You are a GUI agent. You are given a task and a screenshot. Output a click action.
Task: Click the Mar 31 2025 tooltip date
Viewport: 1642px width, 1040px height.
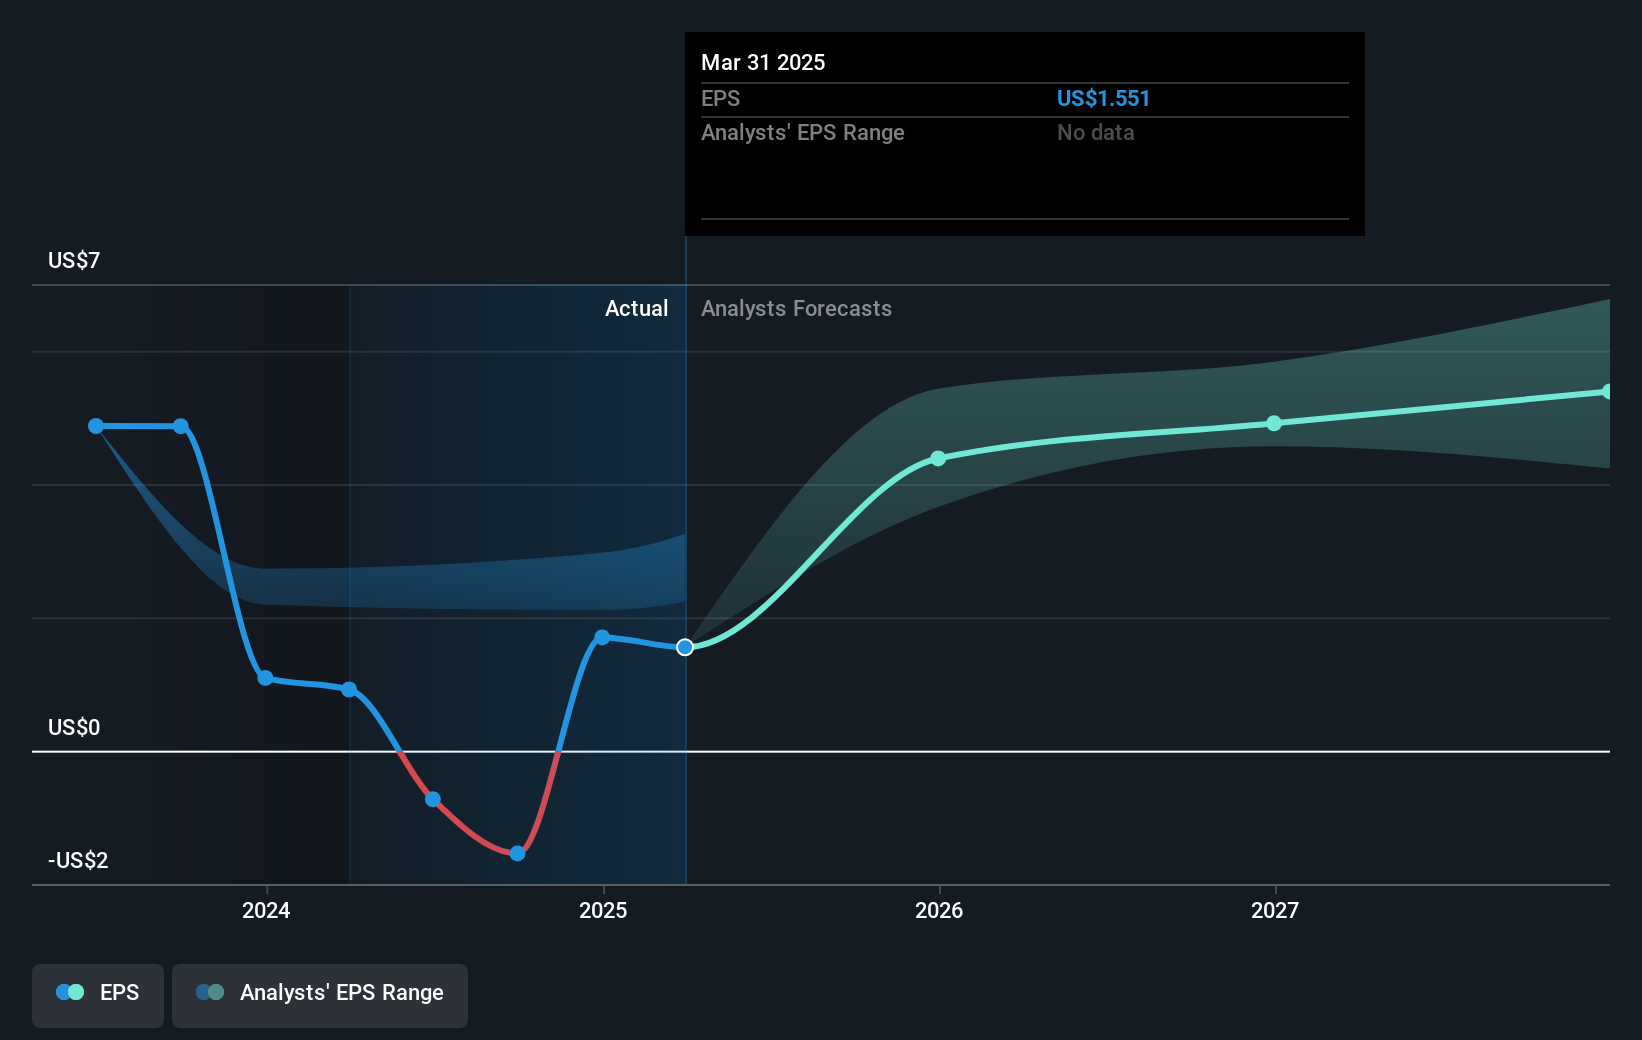pos(763,62)
